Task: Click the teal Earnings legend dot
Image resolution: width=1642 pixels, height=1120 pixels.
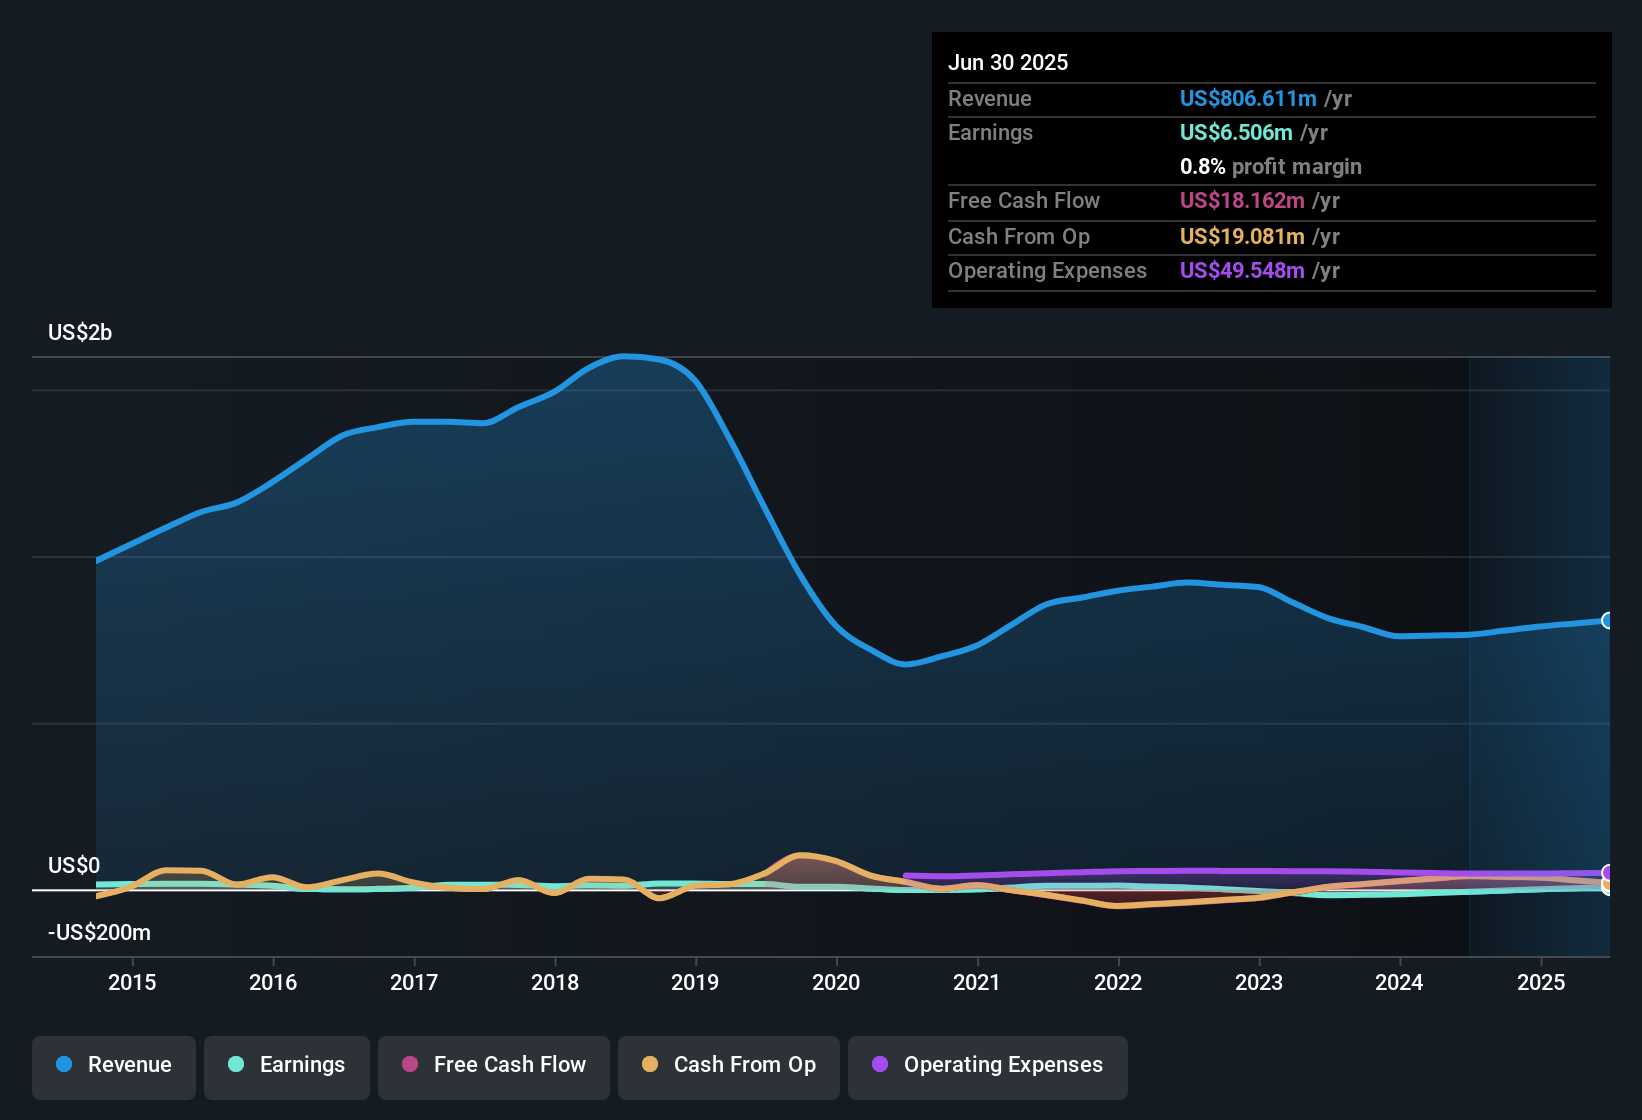Action: (x=236, y=1065)
